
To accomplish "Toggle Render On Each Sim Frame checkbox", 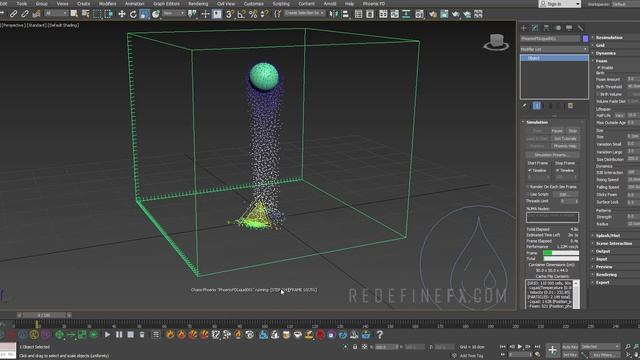I will [528, 187].
